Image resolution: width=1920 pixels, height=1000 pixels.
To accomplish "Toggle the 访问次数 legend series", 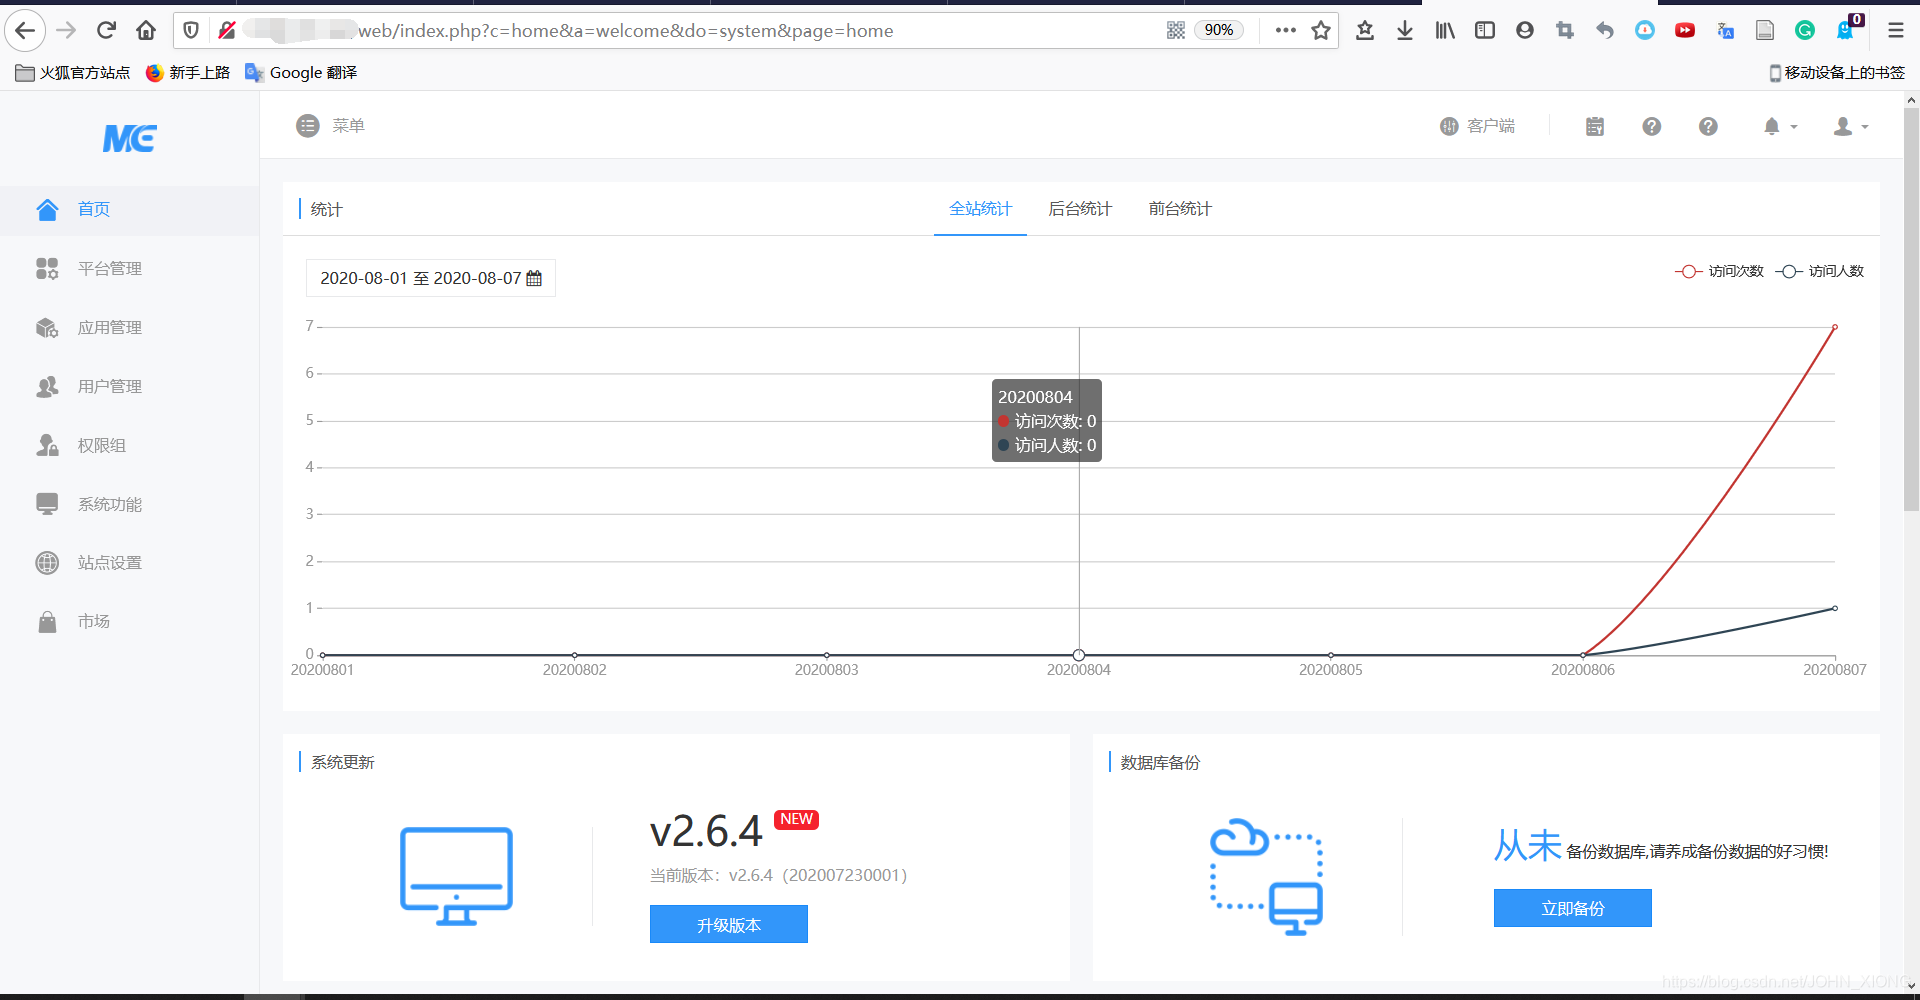I will (1720, 271).
